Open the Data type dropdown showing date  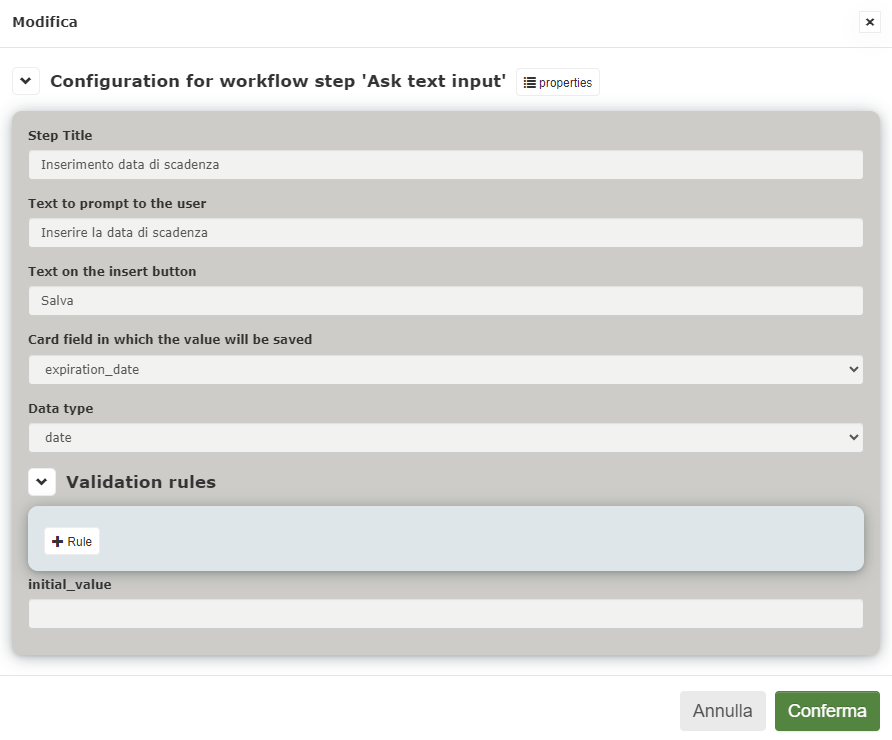(445, 437)
